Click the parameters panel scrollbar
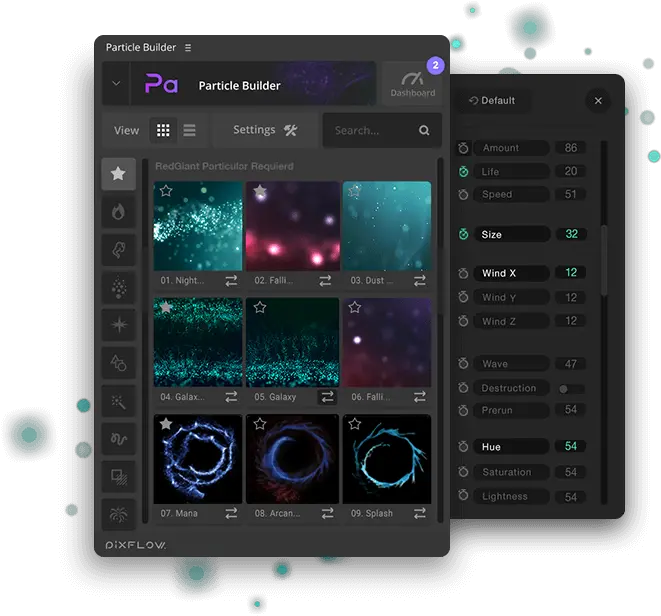The height and width of the screenshot is (616, 661). click(x=604, y=260)
